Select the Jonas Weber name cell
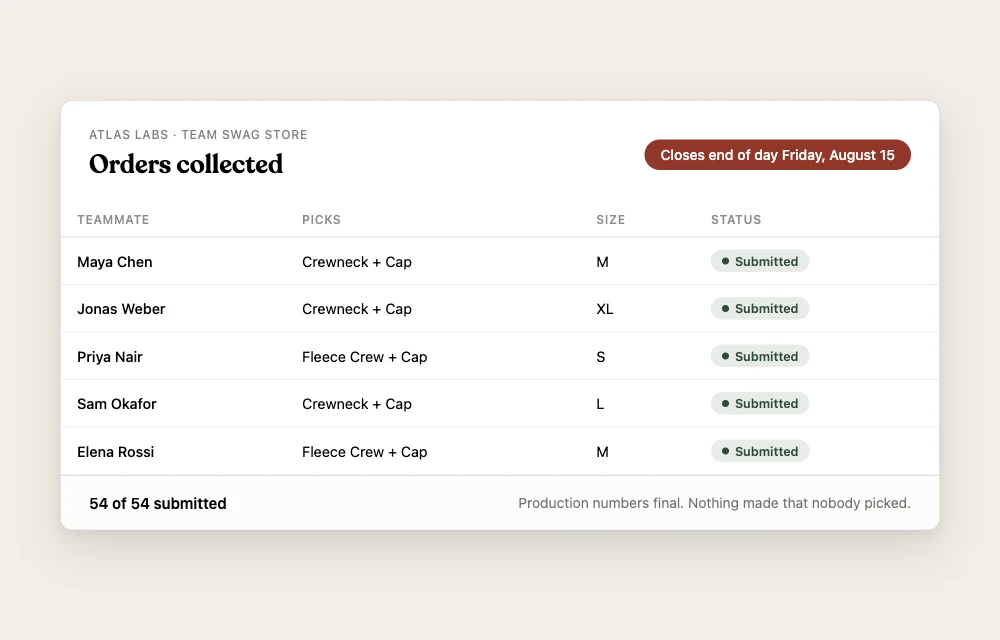 point(121,309)
